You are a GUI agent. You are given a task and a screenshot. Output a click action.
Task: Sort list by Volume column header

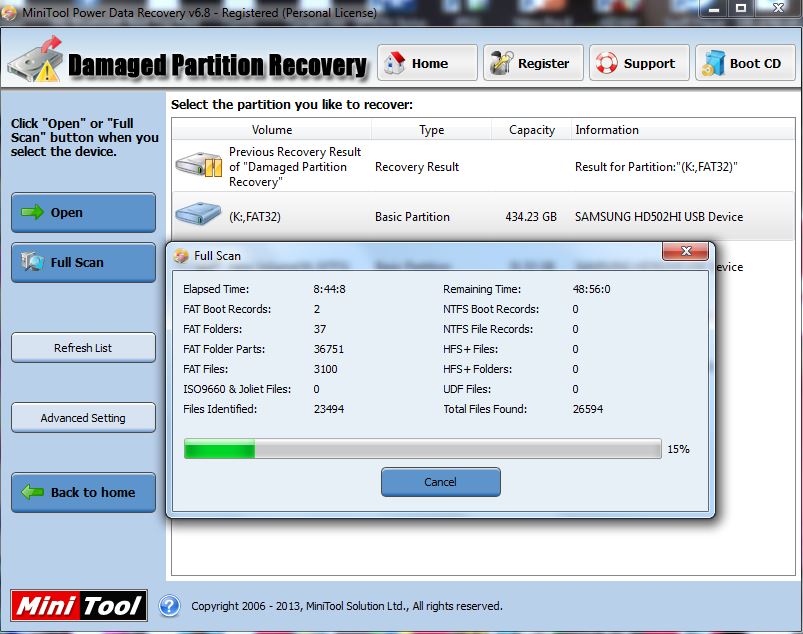[271, 130]
